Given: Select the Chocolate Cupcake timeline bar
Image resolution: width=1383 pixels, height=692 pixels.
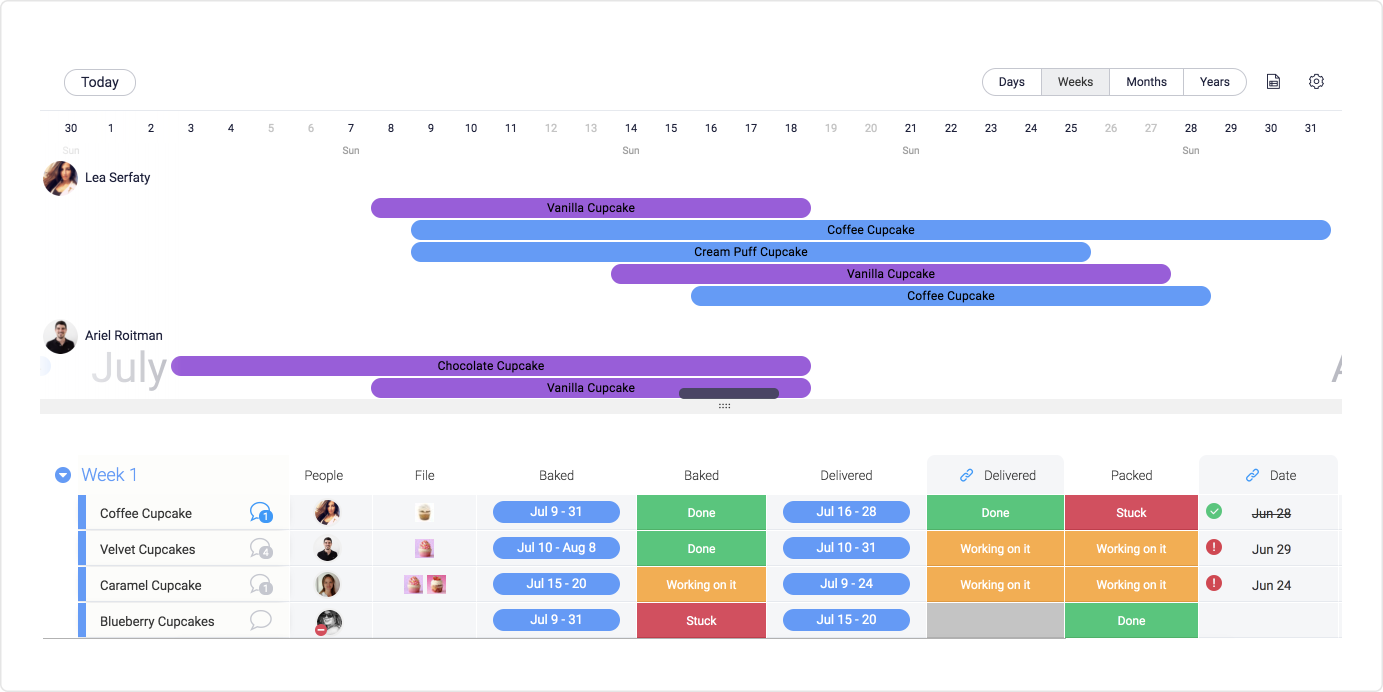Looking at the screenshot, I should [x=491, y=366].
